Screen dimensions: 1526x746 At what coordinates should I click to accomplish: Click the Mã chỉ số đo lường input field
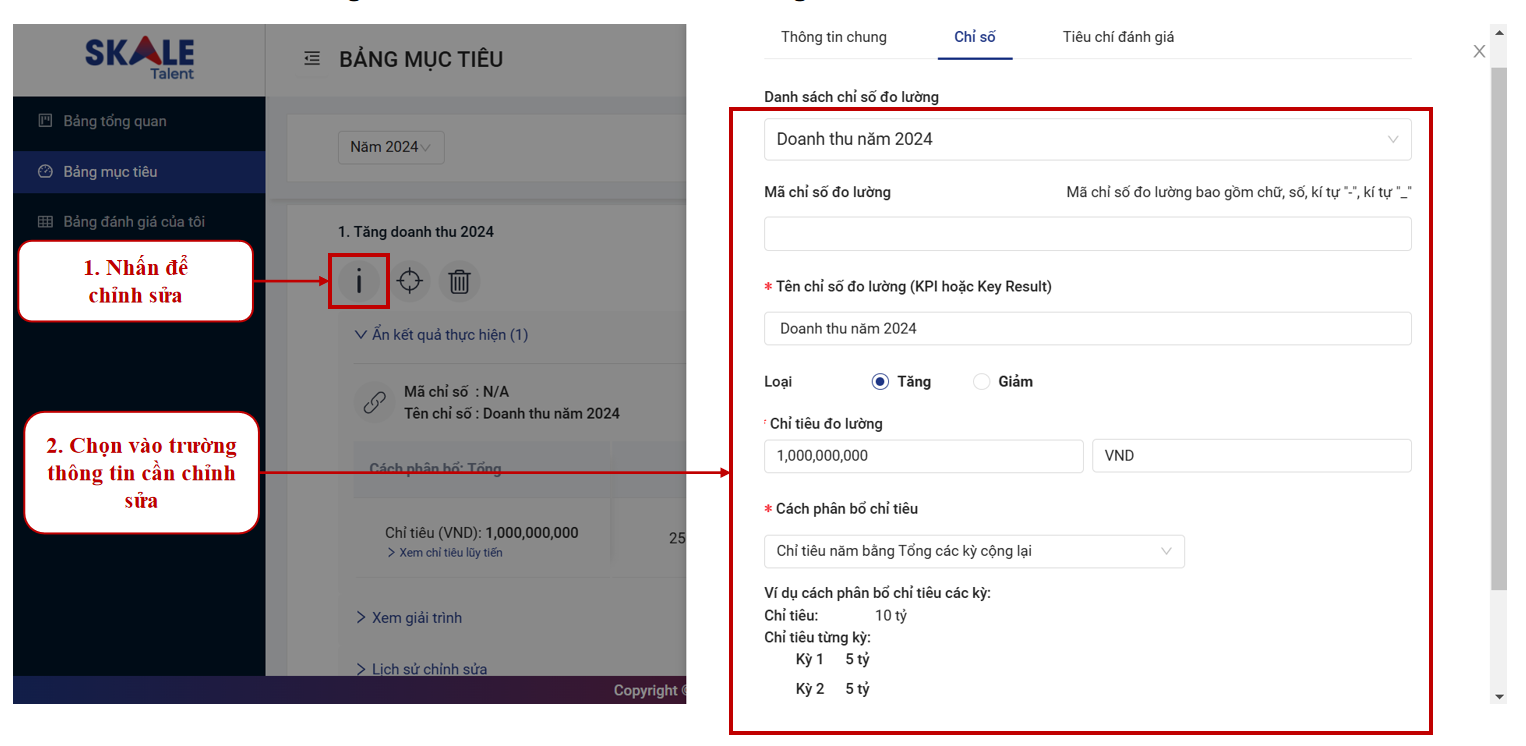[x=1087, y=234]
